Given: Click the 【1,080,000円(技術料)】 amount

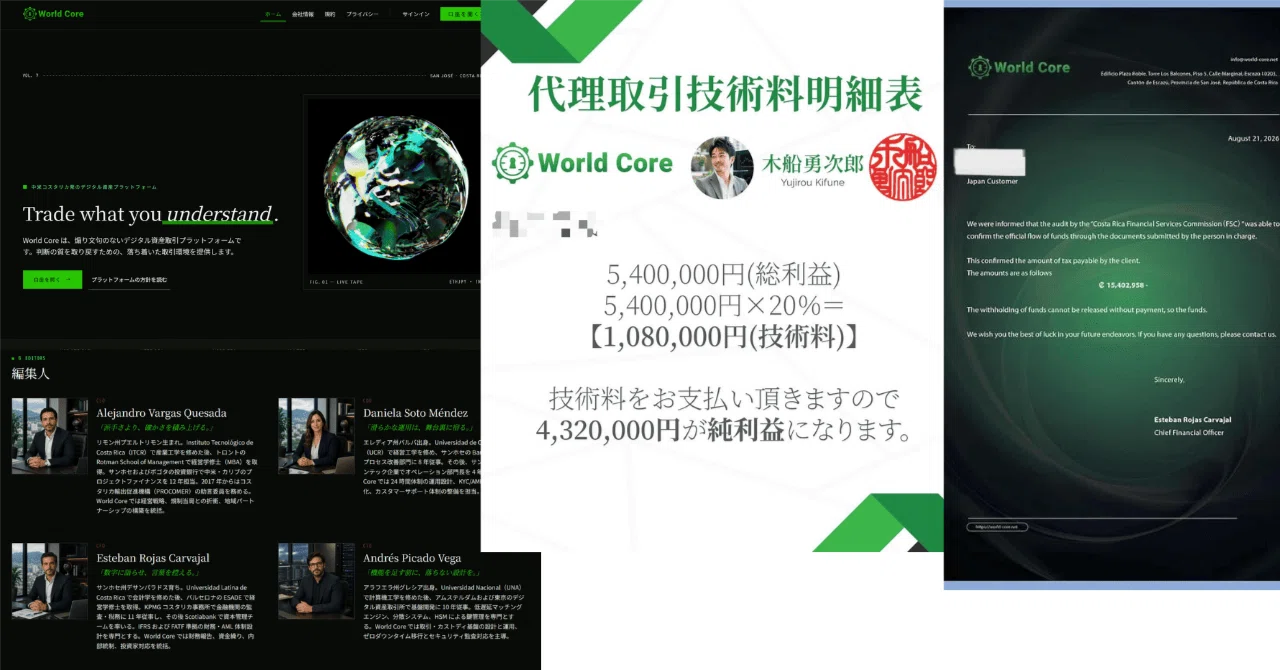Looking at the screenshot, I should point(723,337).
